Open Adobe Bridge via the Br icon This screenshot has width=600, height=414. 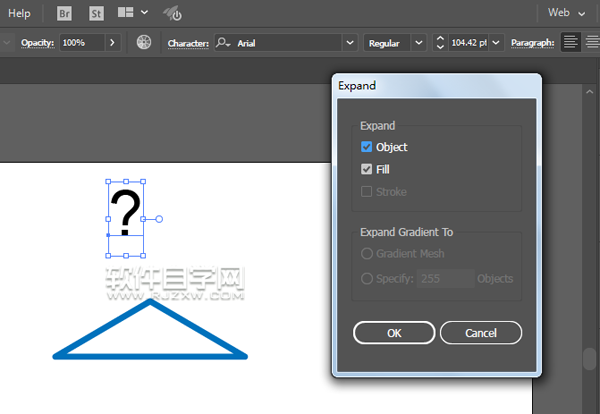point(65,14)
